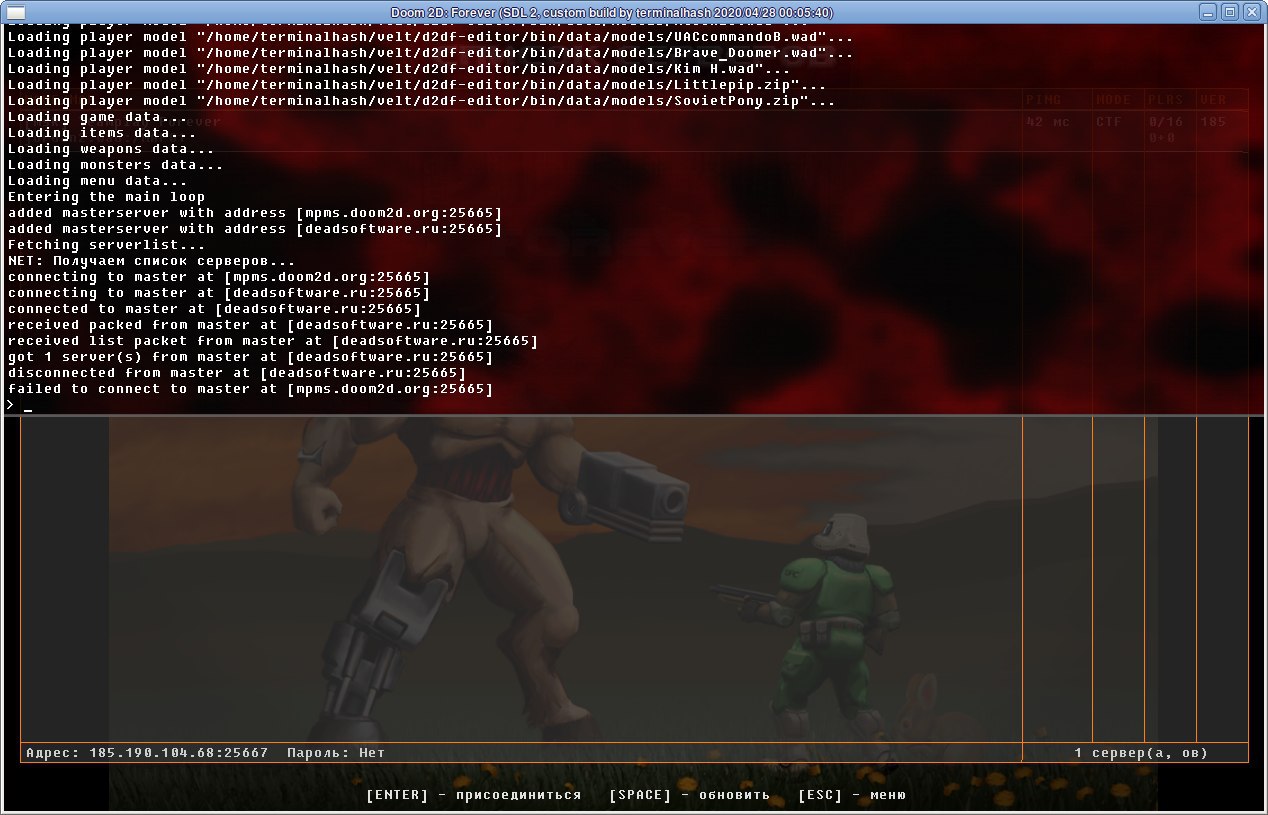This screenshot has width=1268, height=815.
Task: Click the 185 version value
Action: coord(1213,122)
